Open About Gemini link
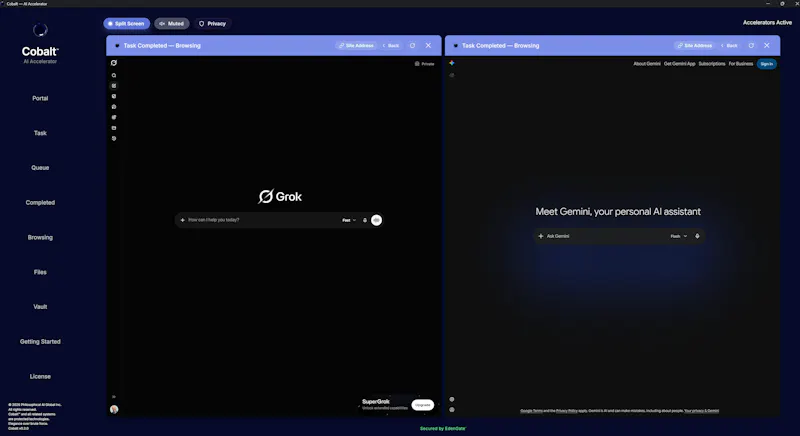800x436 pixels. tap(647, 64)
